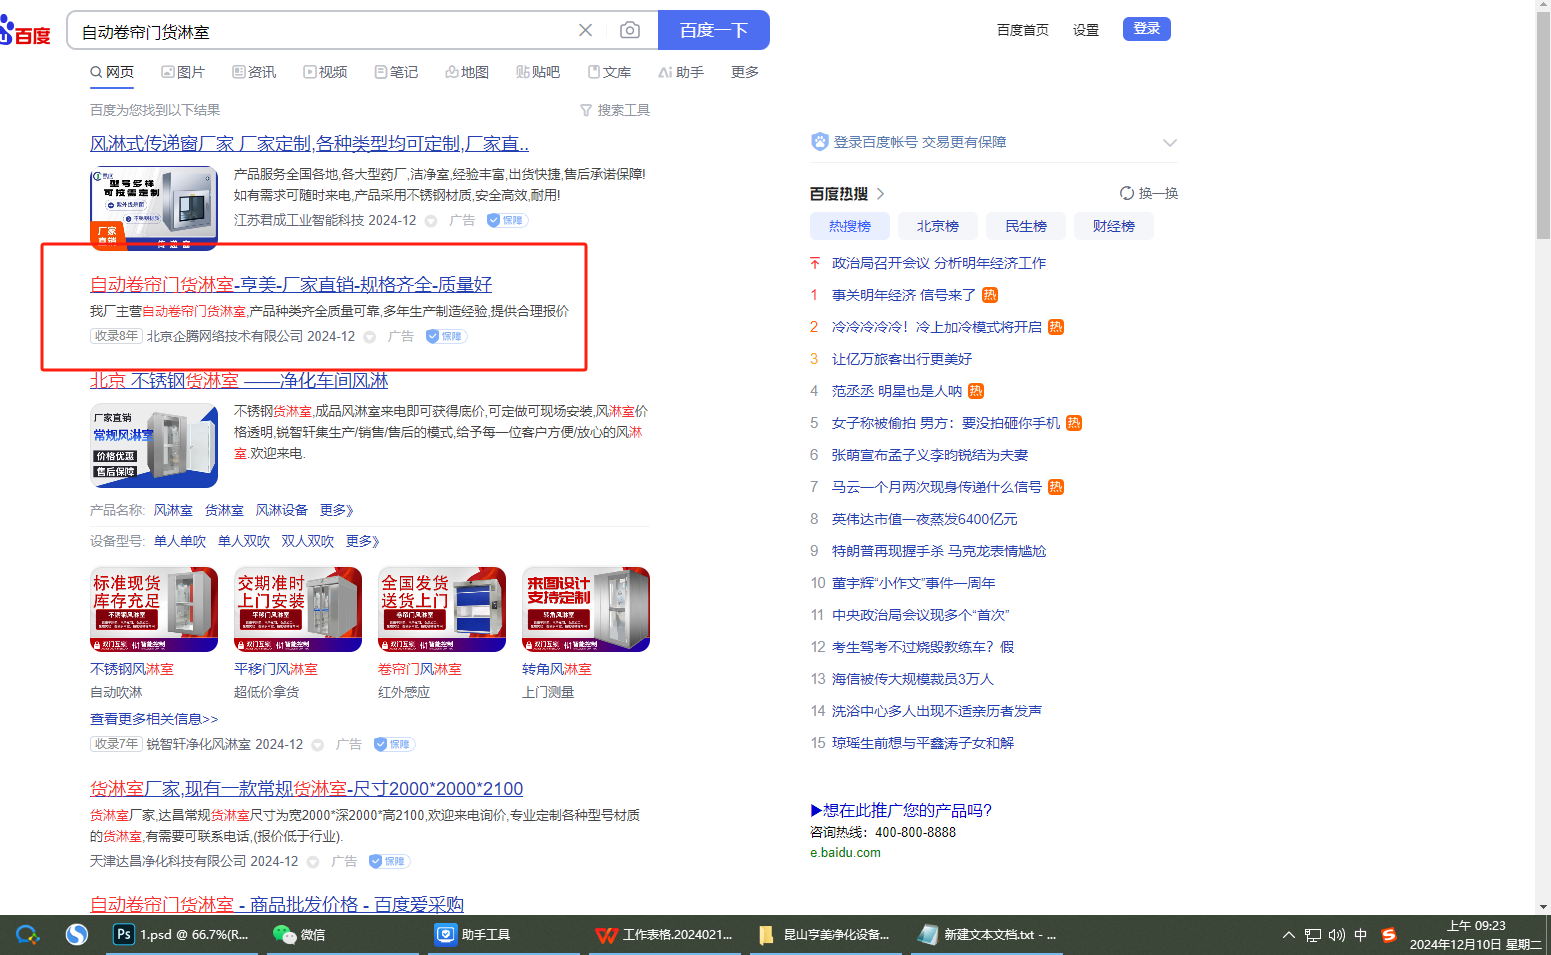Open WeChat from the taskbar
The image size is (1551, 955).
pos(299,935)
